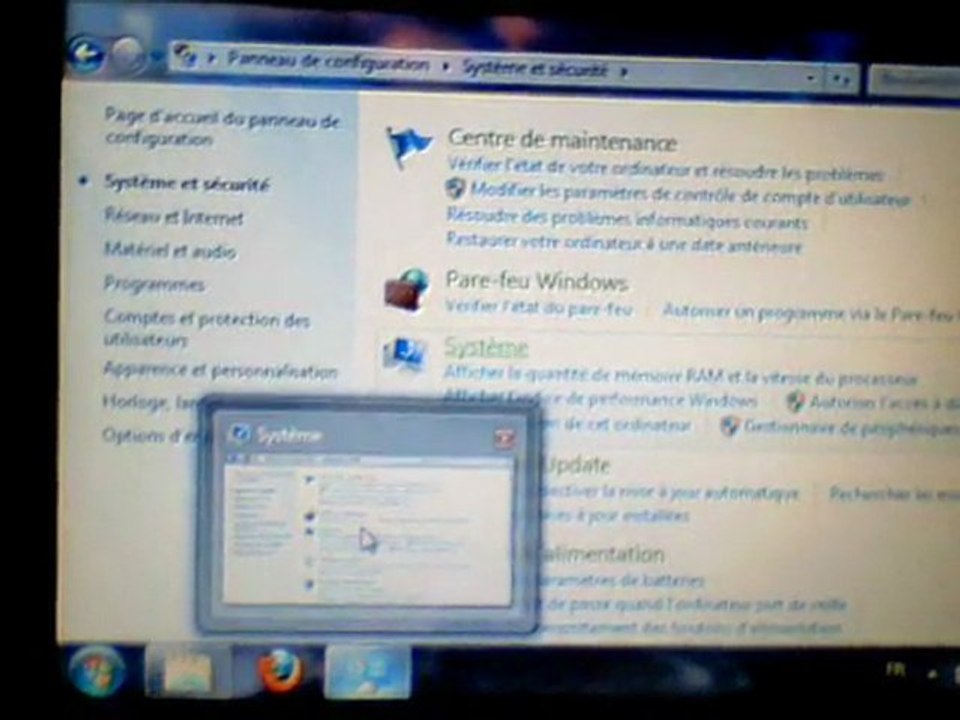Click the FR language indicator in tray

click(894, 670)
